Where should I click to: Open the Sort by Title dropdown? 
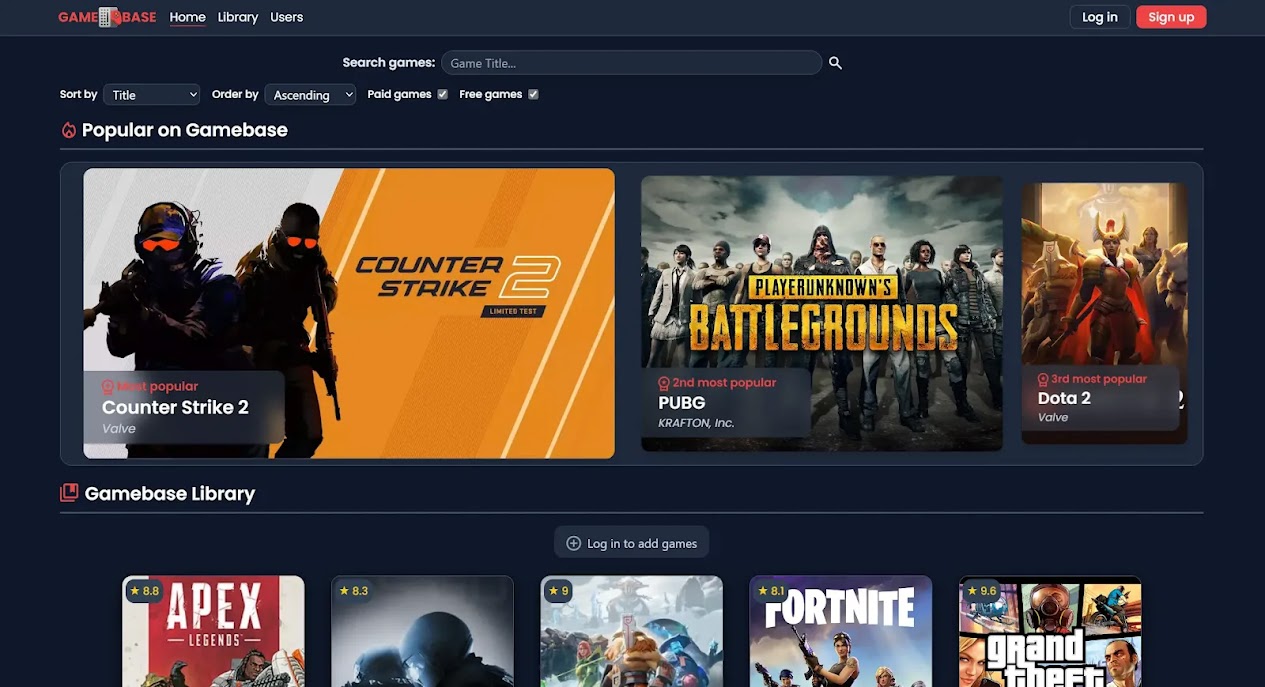click(x=152, y=95)
